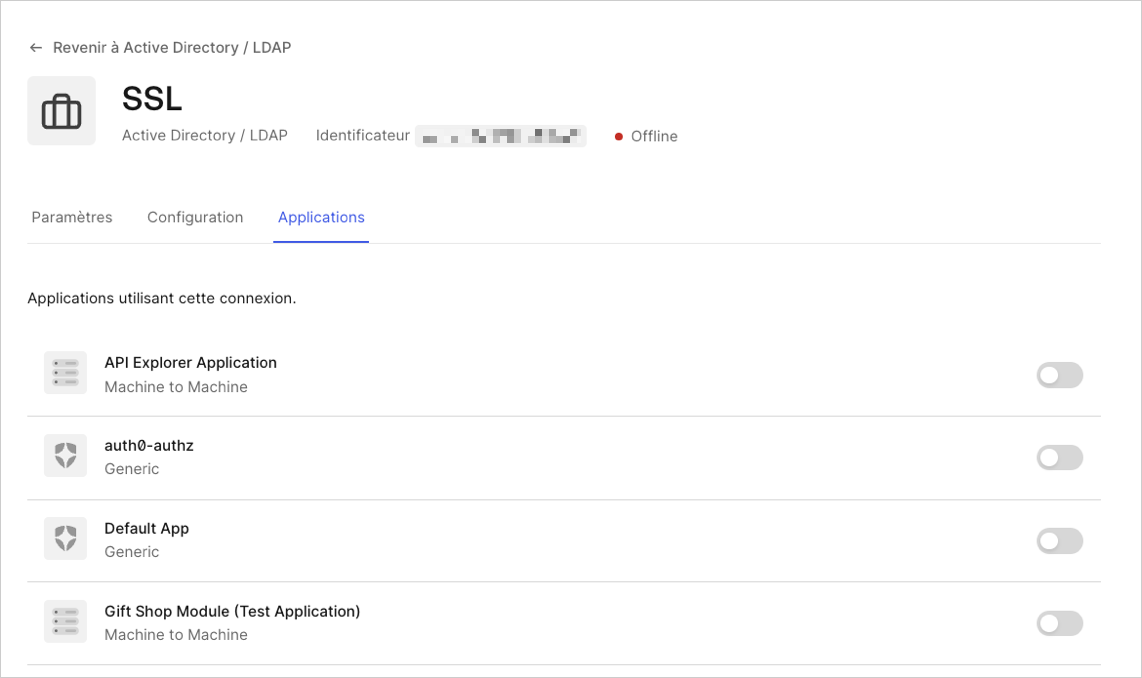Click the Default App application name
Viewport: 1142px width, 678px height.
(146, 528)
